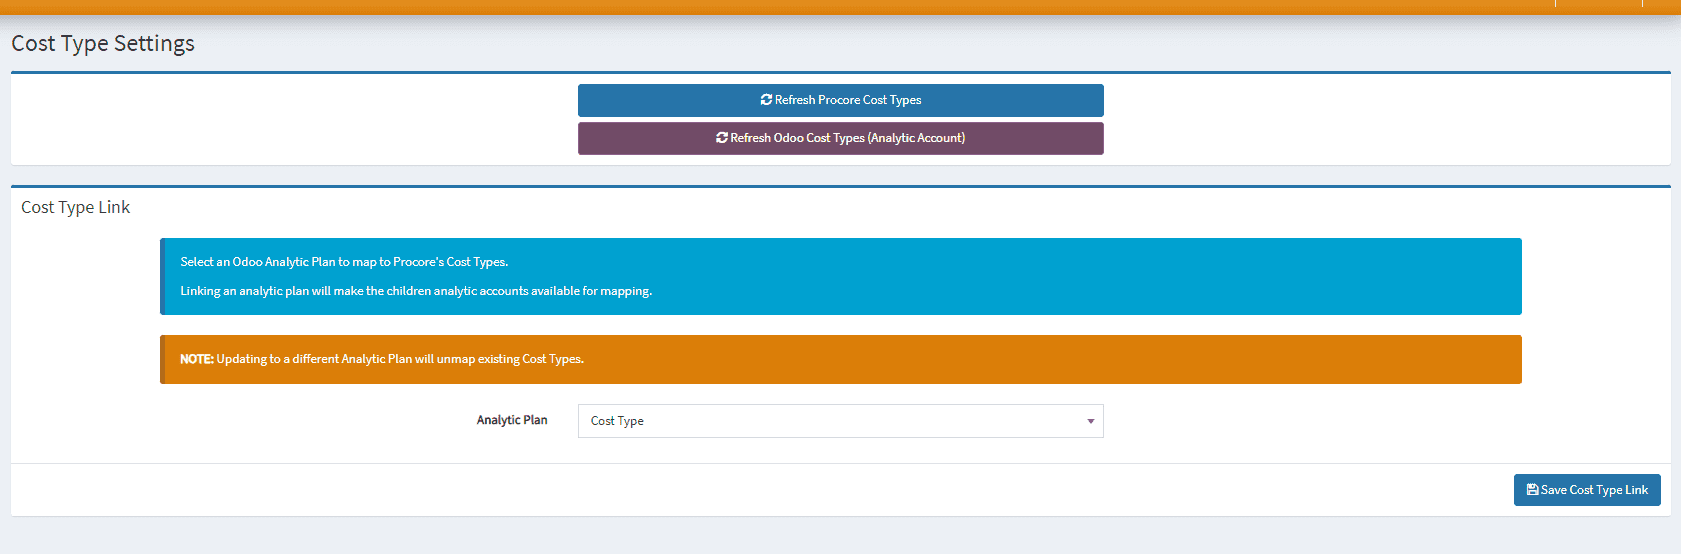Click the orange top navigation bar
Screen dimensions: 1681x554
pyautogui.click(x=800, y=6)
